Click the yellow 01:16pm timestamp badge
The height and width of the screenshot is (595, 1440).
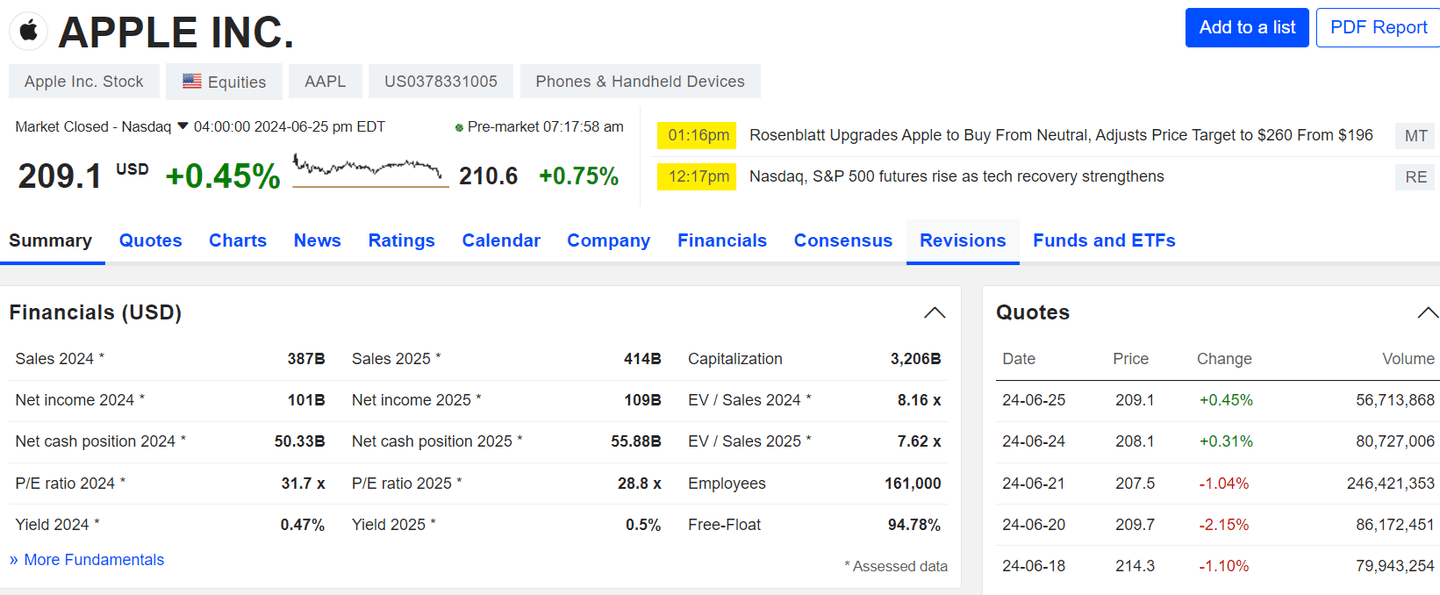(x=696, y=135)
